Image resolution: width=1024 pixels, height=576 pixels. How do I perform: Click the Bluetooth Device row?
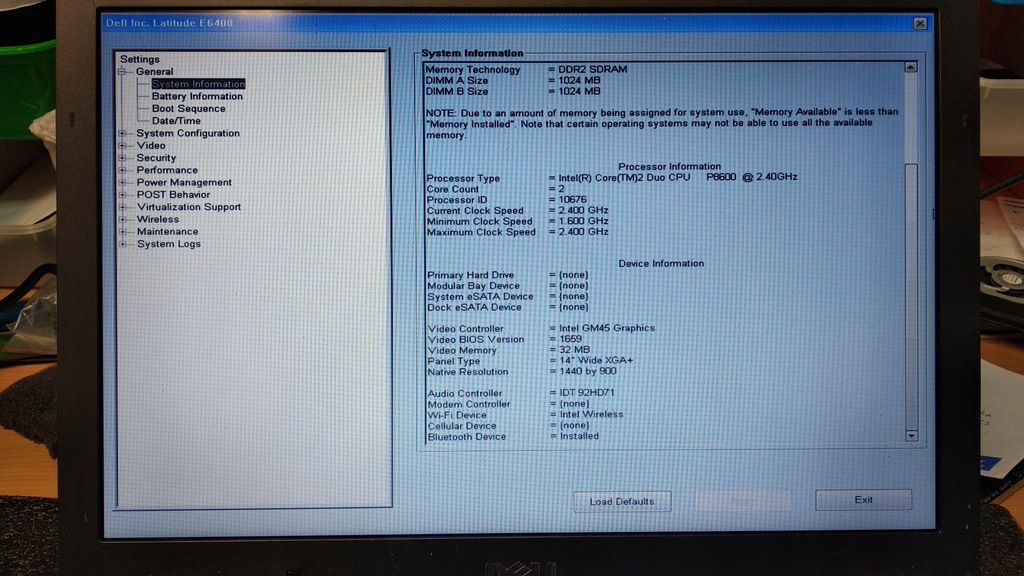[x=513, y=436]
